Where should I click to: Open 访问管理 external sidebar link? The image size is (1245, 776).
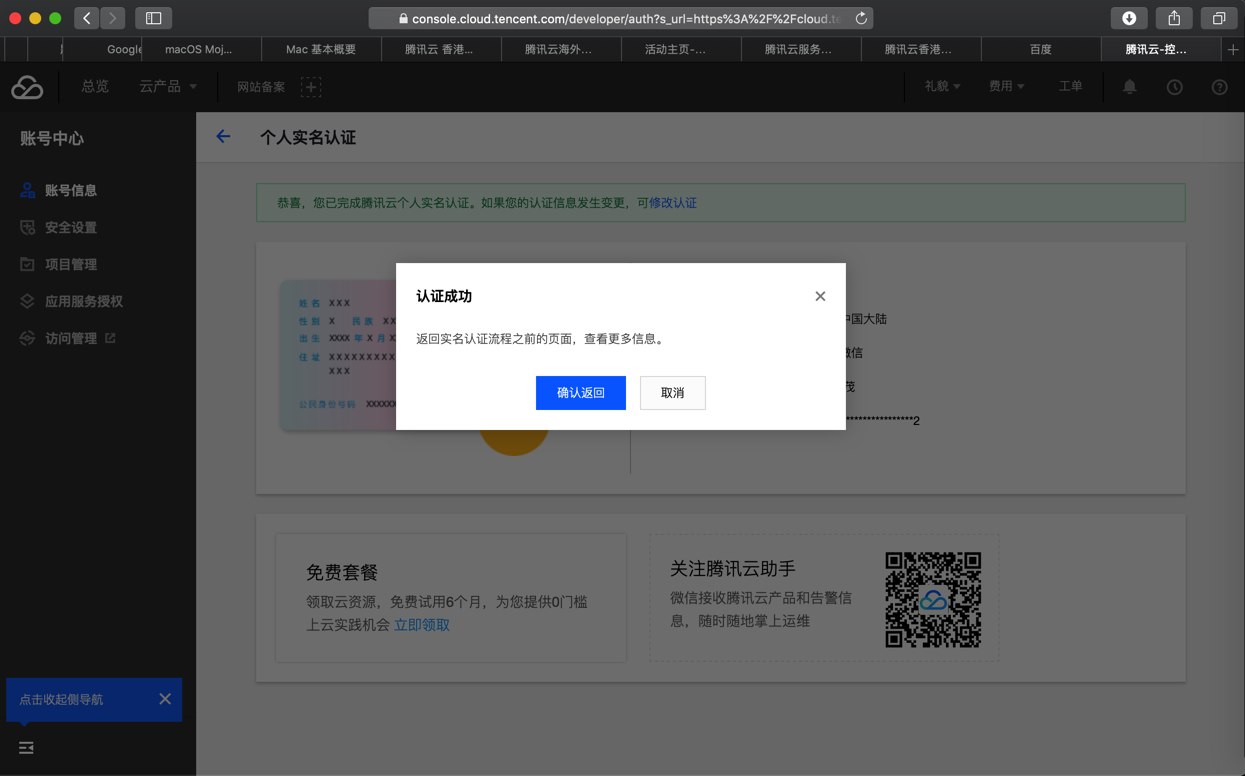68,338
